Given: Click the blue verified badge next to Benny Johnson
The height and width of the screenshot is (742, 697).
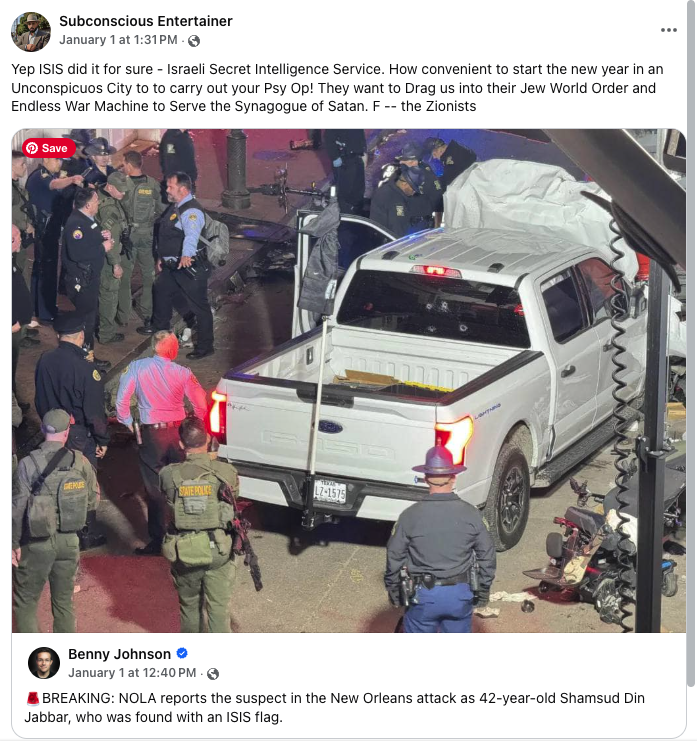Looking at the screenshot, I should tap(182, 654).
